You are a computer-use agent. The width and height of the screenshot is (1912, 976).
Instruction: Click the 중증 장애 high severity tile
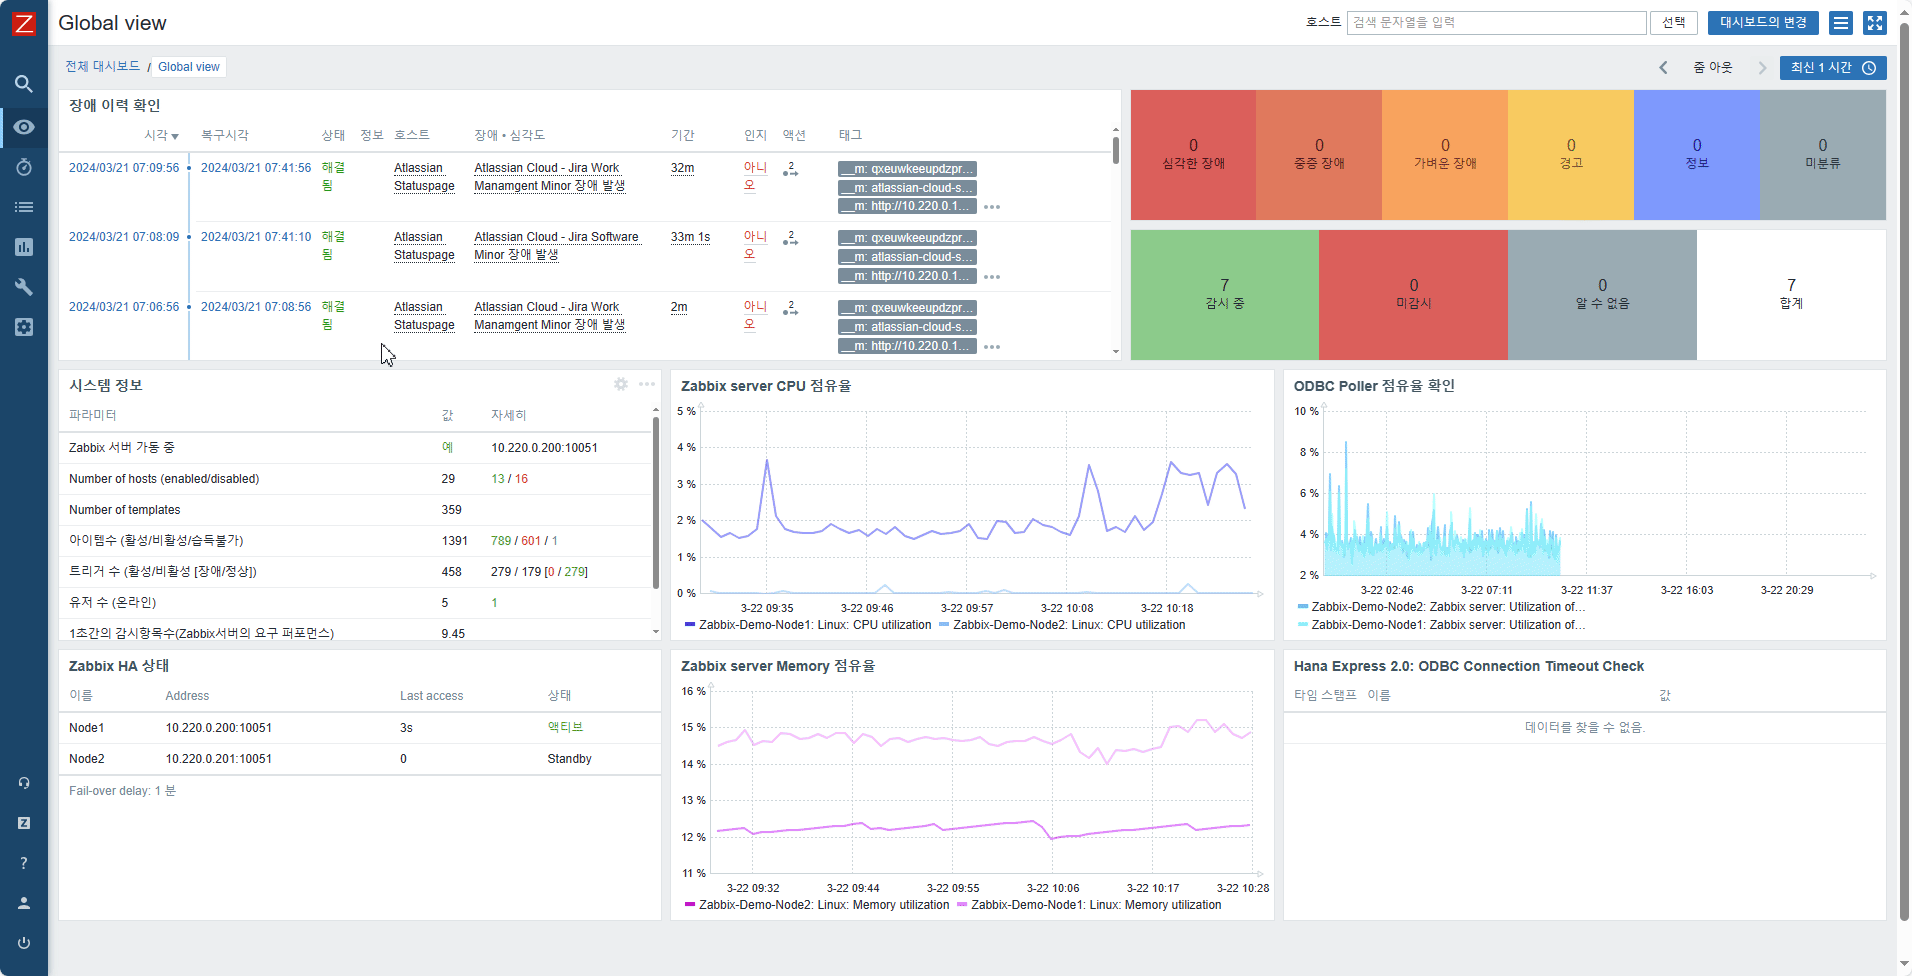click(x=1319, y=155)
